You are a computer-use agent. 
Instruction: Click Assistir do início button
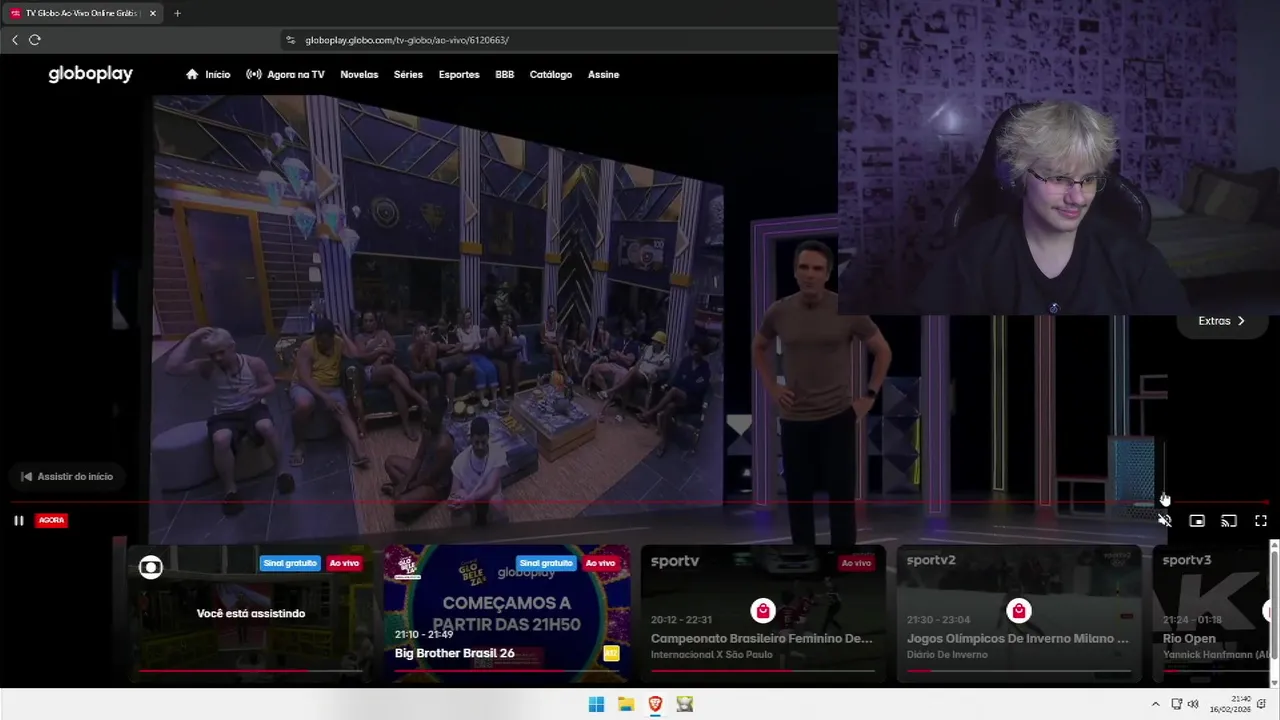coord(67,476)
